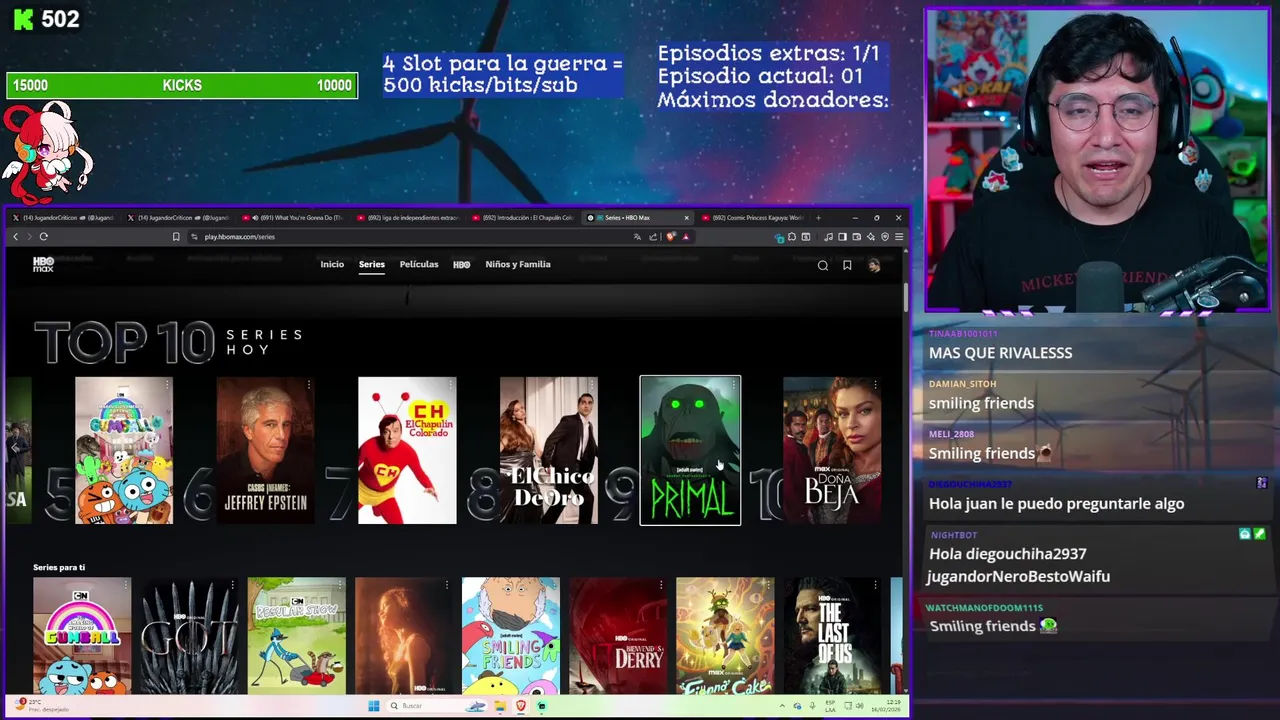This screenshot has width=1280, height=720.
Task: Open the GOT poster in Series para ti
Action: 190,636
